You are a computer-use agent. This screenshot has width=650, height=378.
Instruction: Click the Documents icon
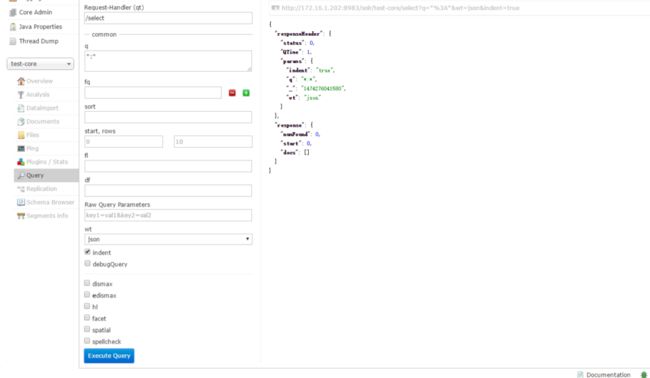21,121
